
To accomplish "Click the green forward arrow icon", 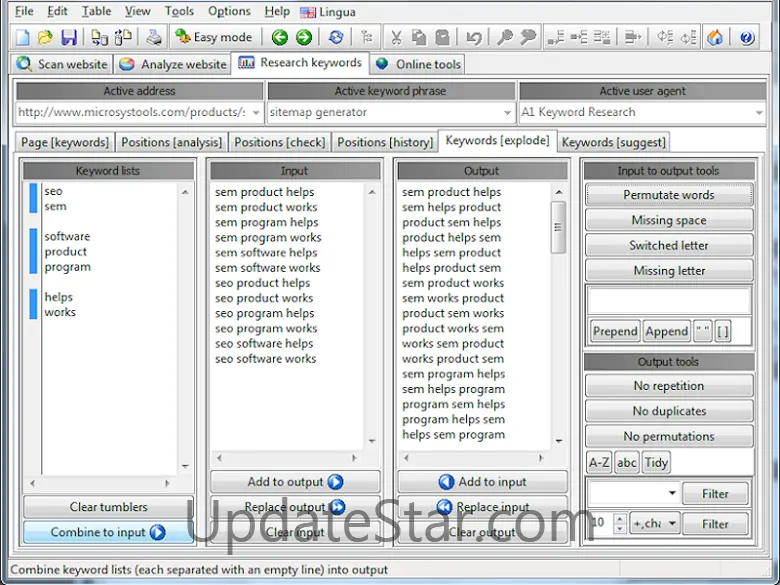I will pos(303,38).
